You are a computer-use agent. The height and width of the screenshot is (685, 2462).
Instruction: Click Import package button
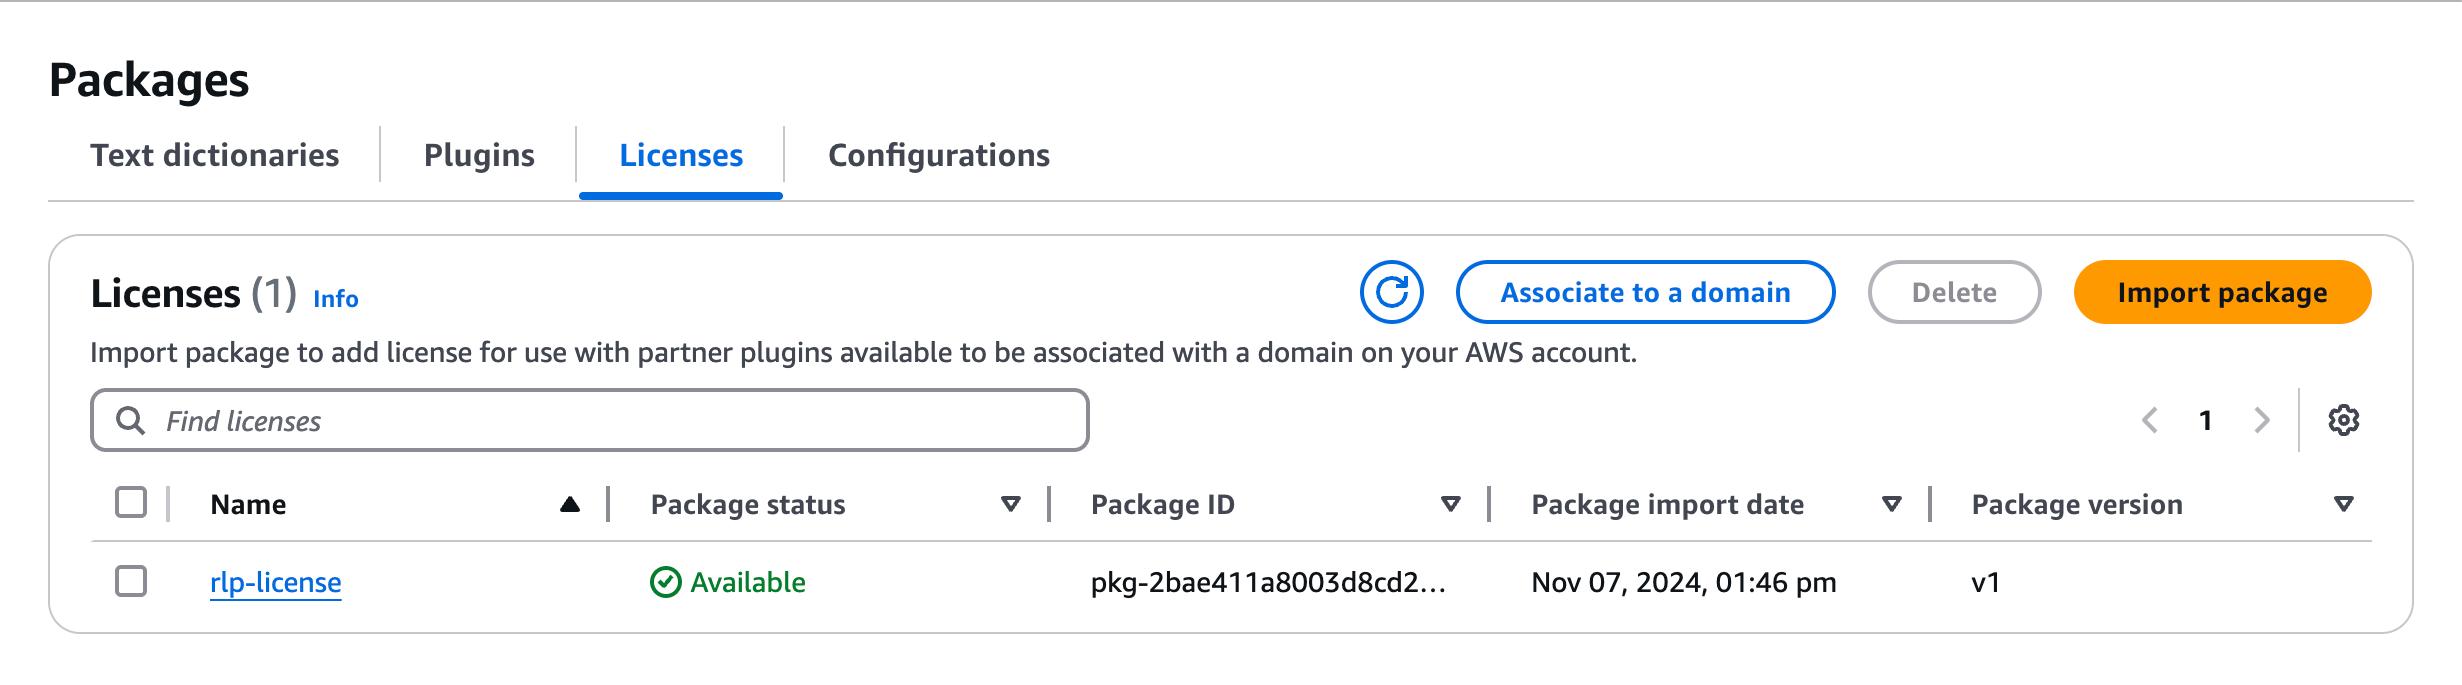coord(2222,292)
